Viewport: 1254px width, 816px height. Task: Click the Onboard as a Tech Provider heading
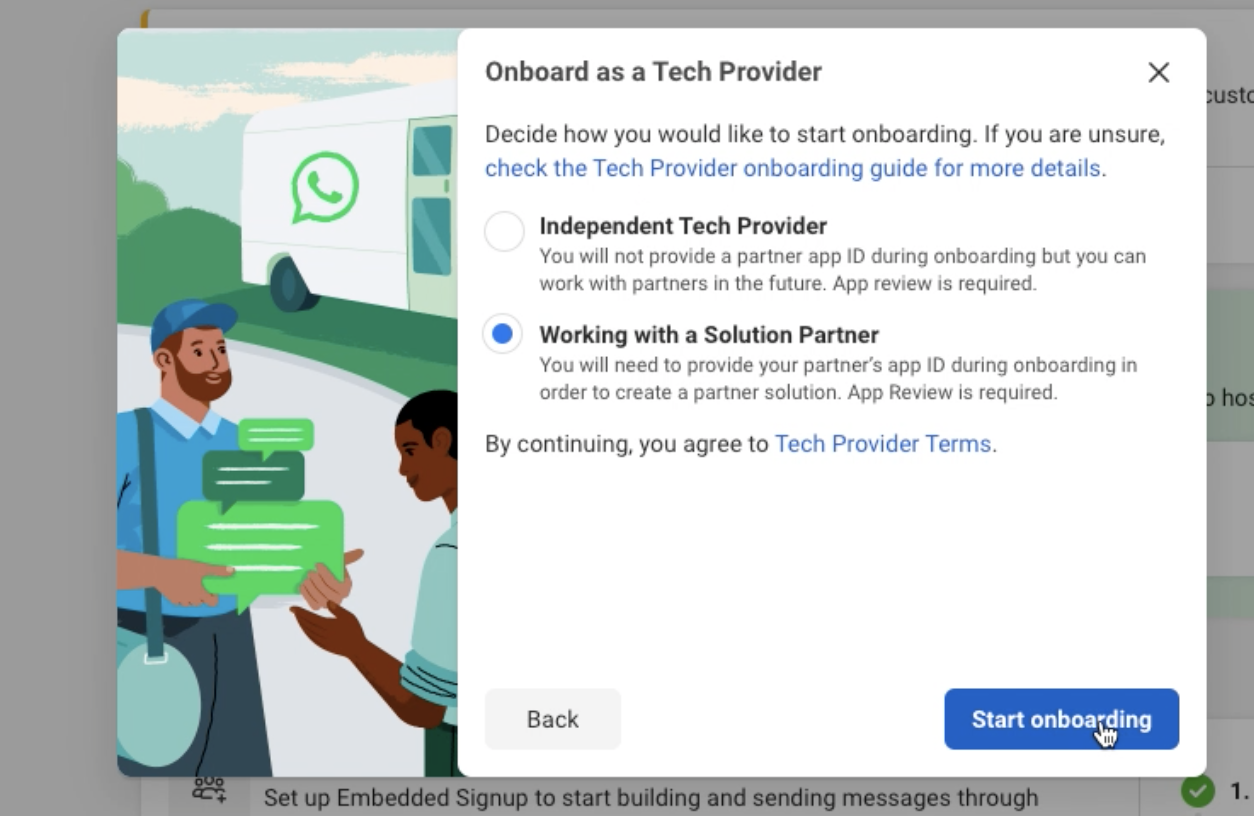pos(653,72)
